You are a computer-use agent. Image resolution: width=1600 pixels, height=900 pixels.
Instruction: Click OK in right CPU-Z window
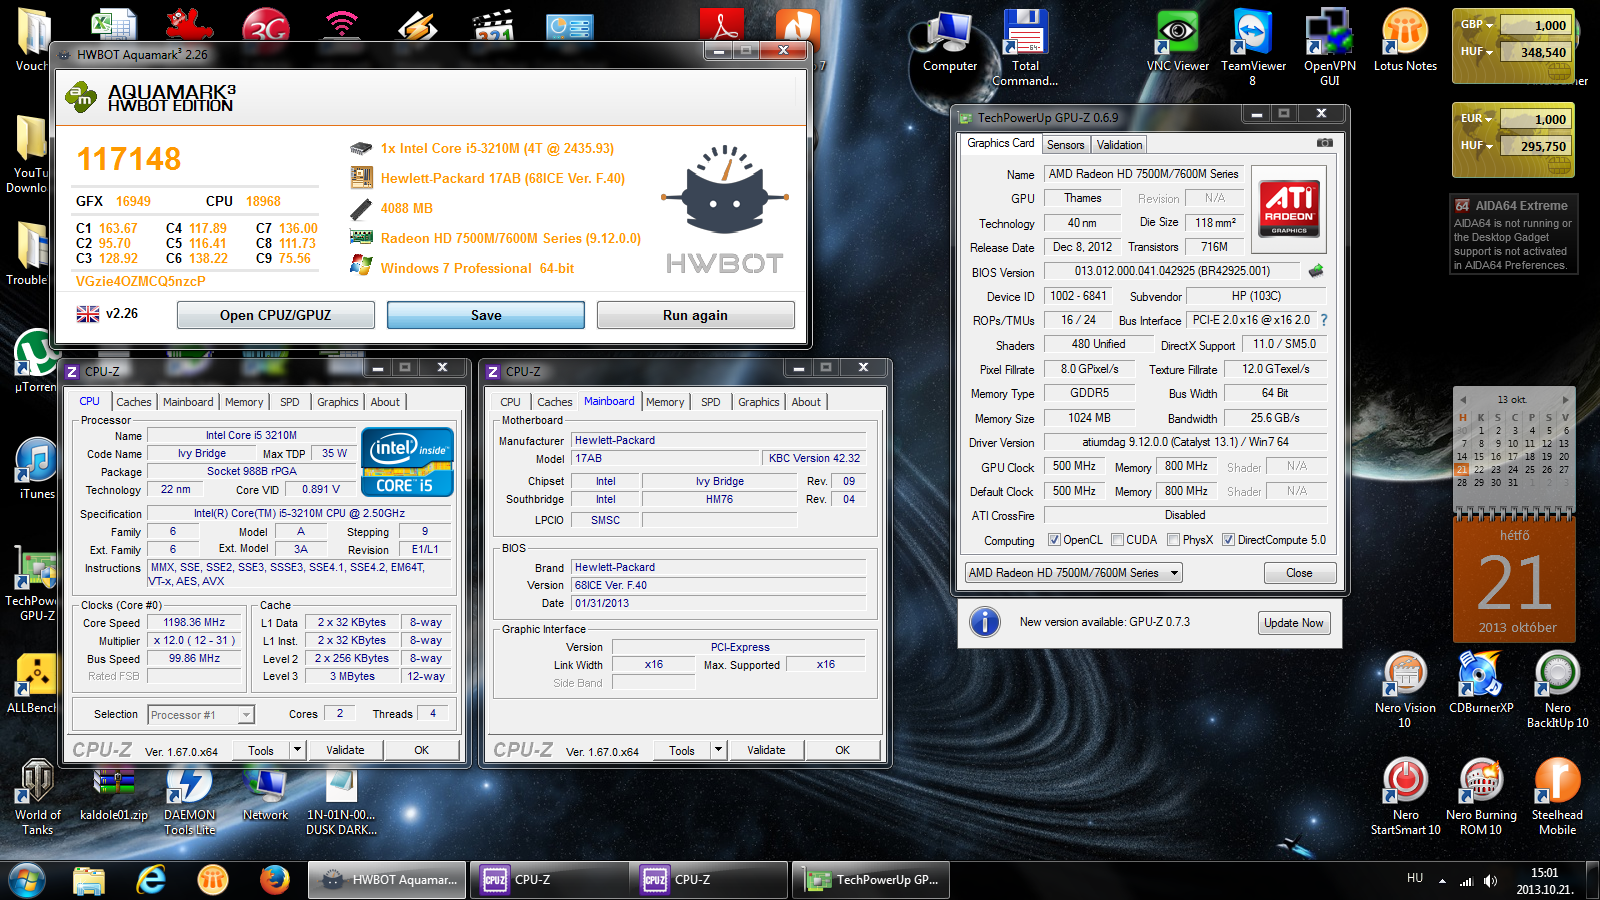[x=842, y=750]
